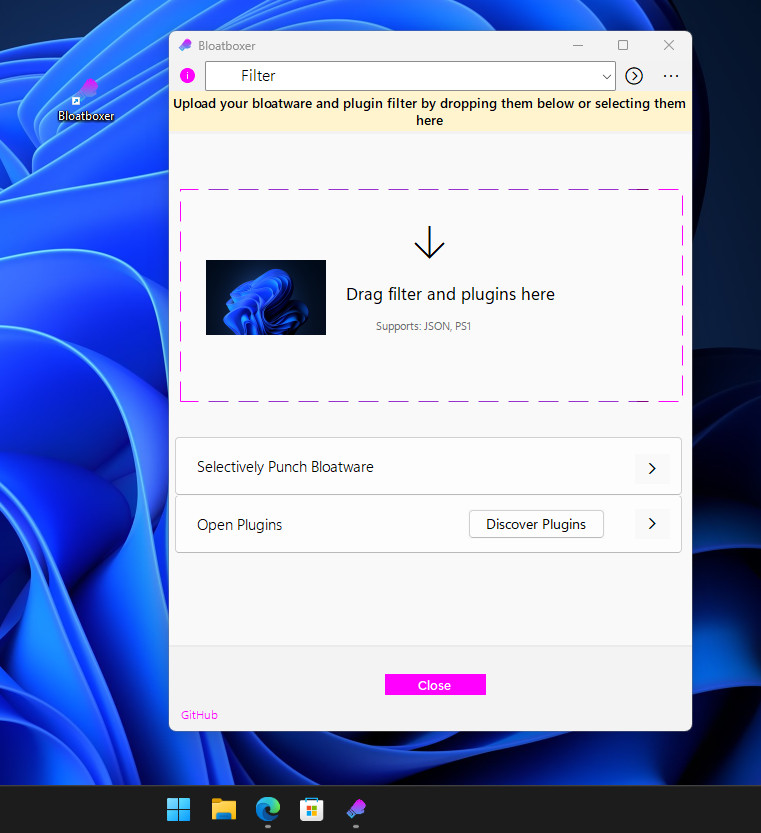
Task: Click the Windows wallpaper thumbnail
Action: tap(266, 298)
